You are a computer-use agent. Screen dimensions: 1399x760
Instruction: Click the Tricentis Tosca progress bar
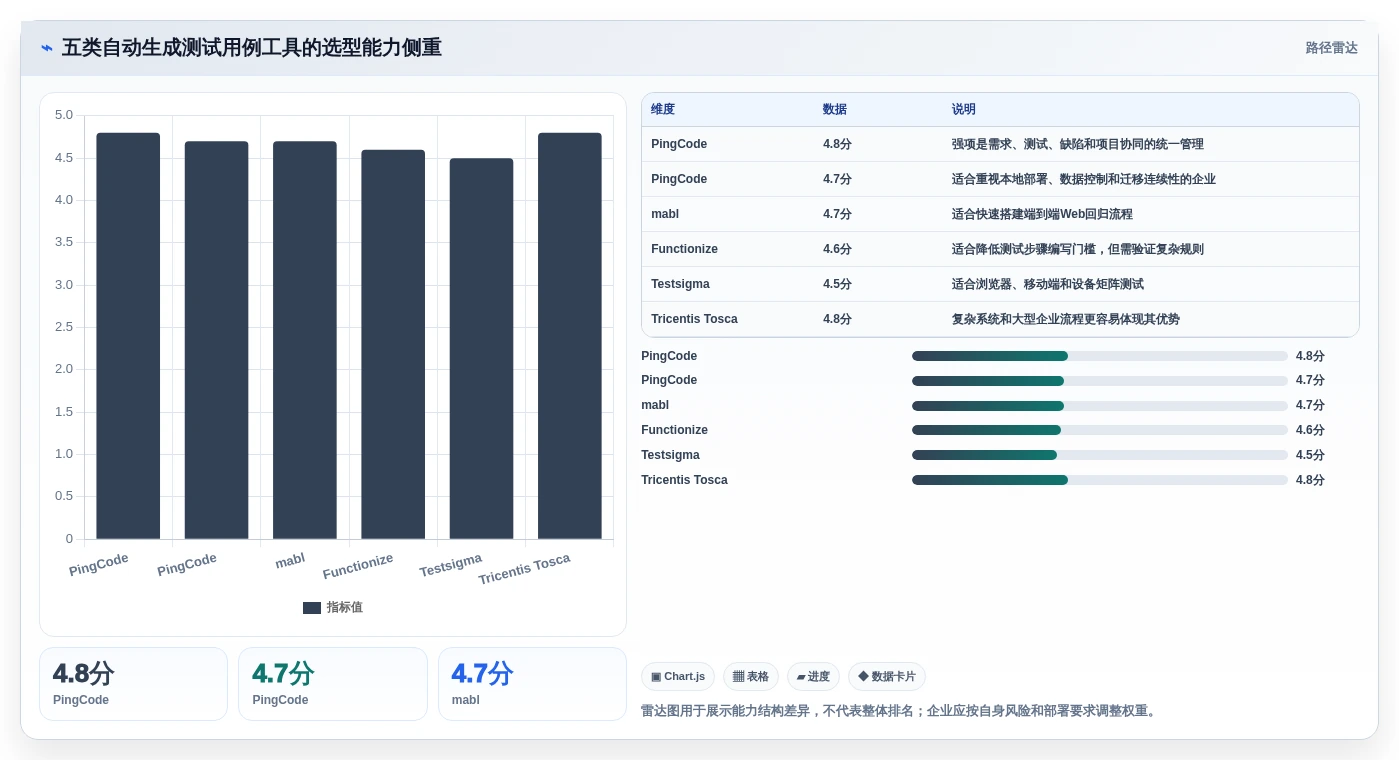1100,480
